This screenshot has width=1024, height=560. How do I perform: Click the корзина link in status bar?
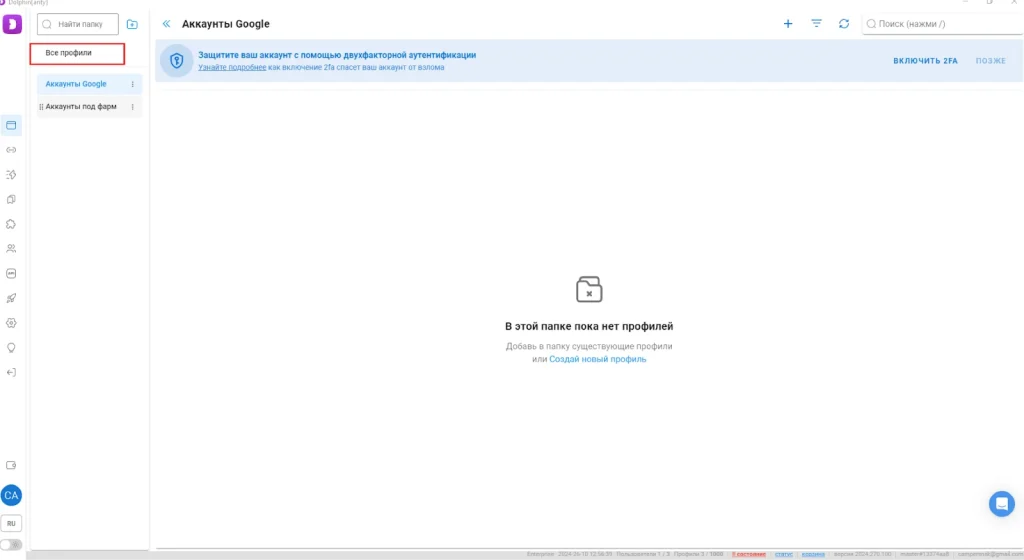[x=813, y=554]
